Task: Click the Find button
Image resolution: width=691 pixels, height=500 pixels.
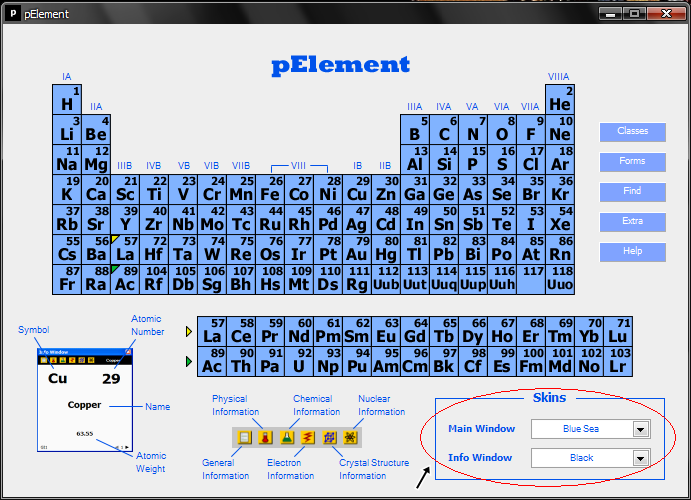Action: pos(632,192)
